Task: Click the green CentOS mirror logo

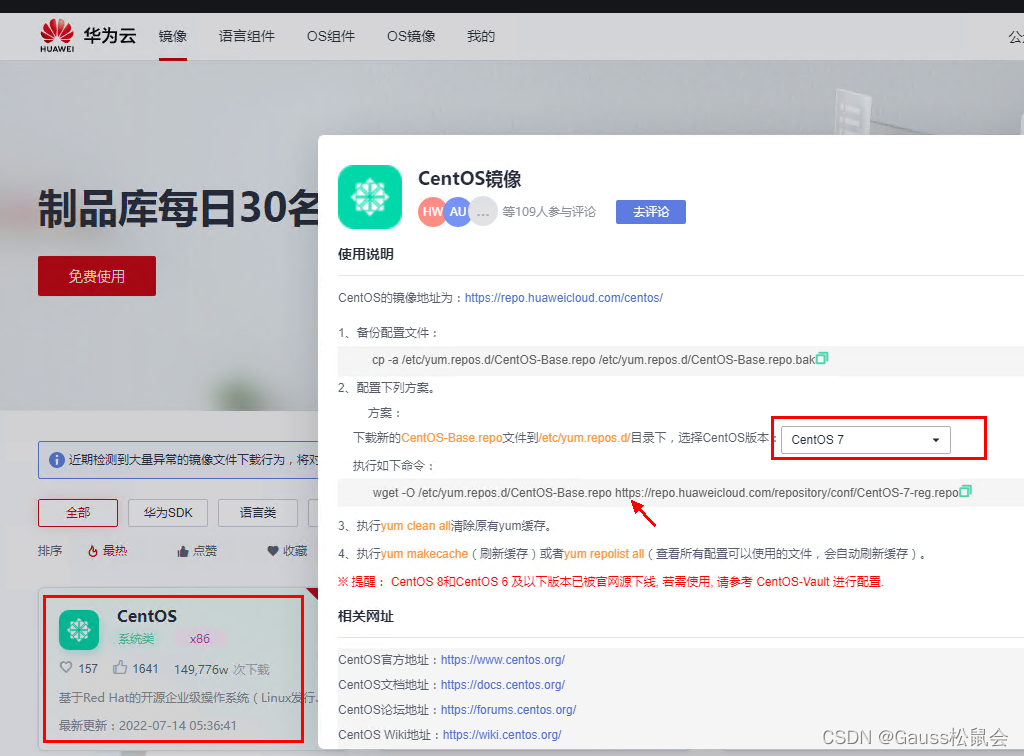Action: point(370,197)
